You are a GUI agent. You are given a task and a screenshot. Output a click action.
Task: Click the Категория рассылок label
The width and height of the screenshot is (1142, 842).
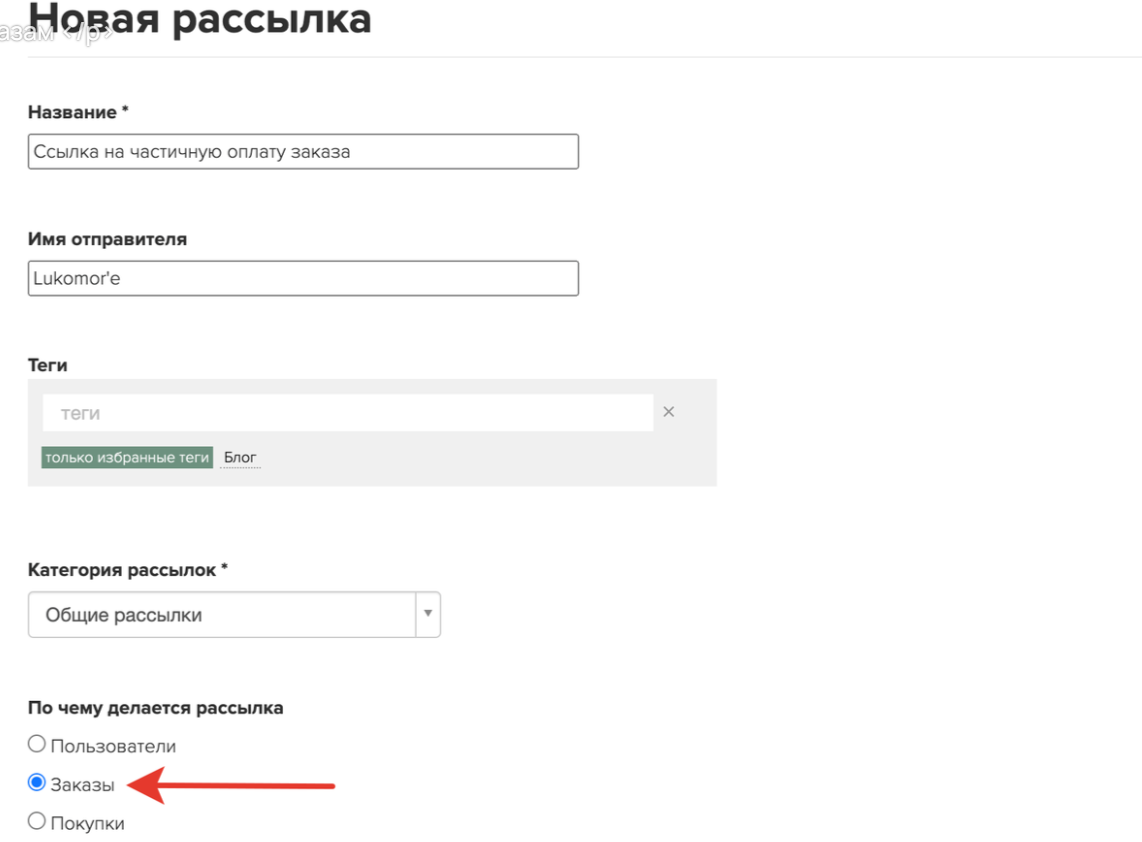pyautogui.click(x=127, y=570)
